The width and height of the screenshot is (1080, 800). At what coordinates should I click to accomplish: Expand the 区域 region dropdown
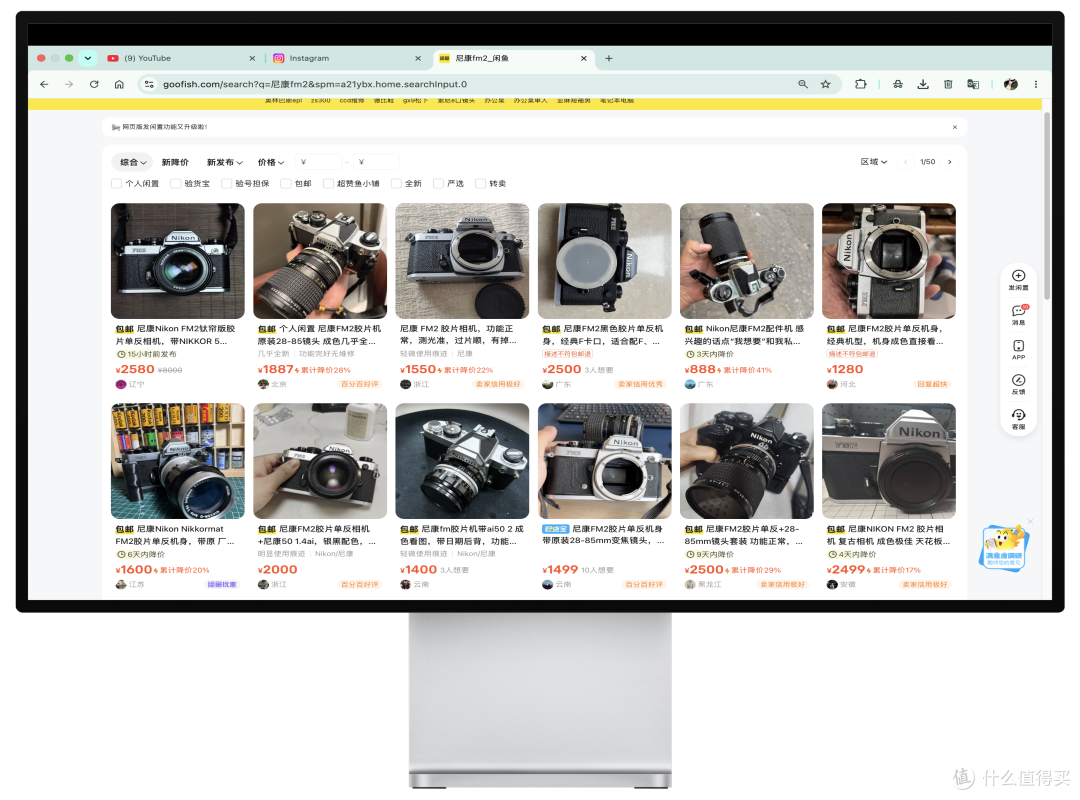click(873, 162)
